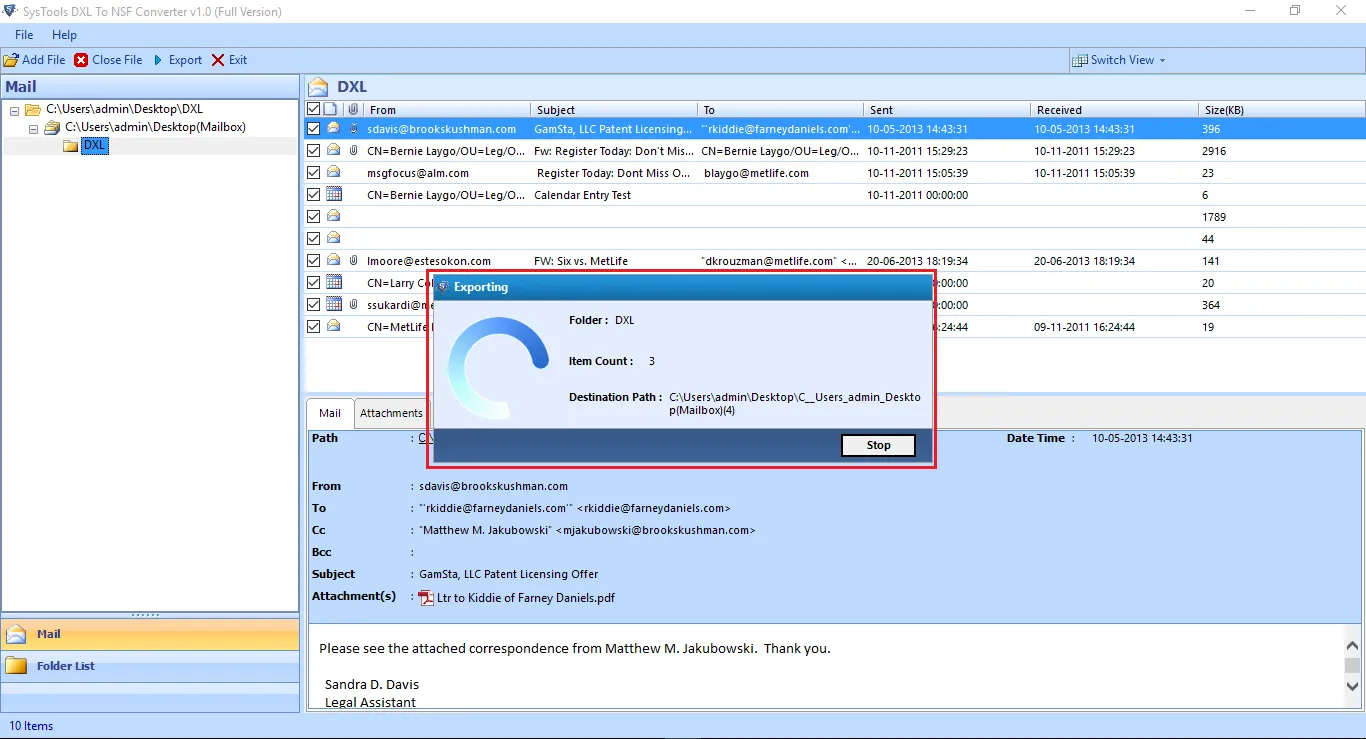Uncheck the sdavis@brookskushman.com email checkbox

(x=314, y=129)
